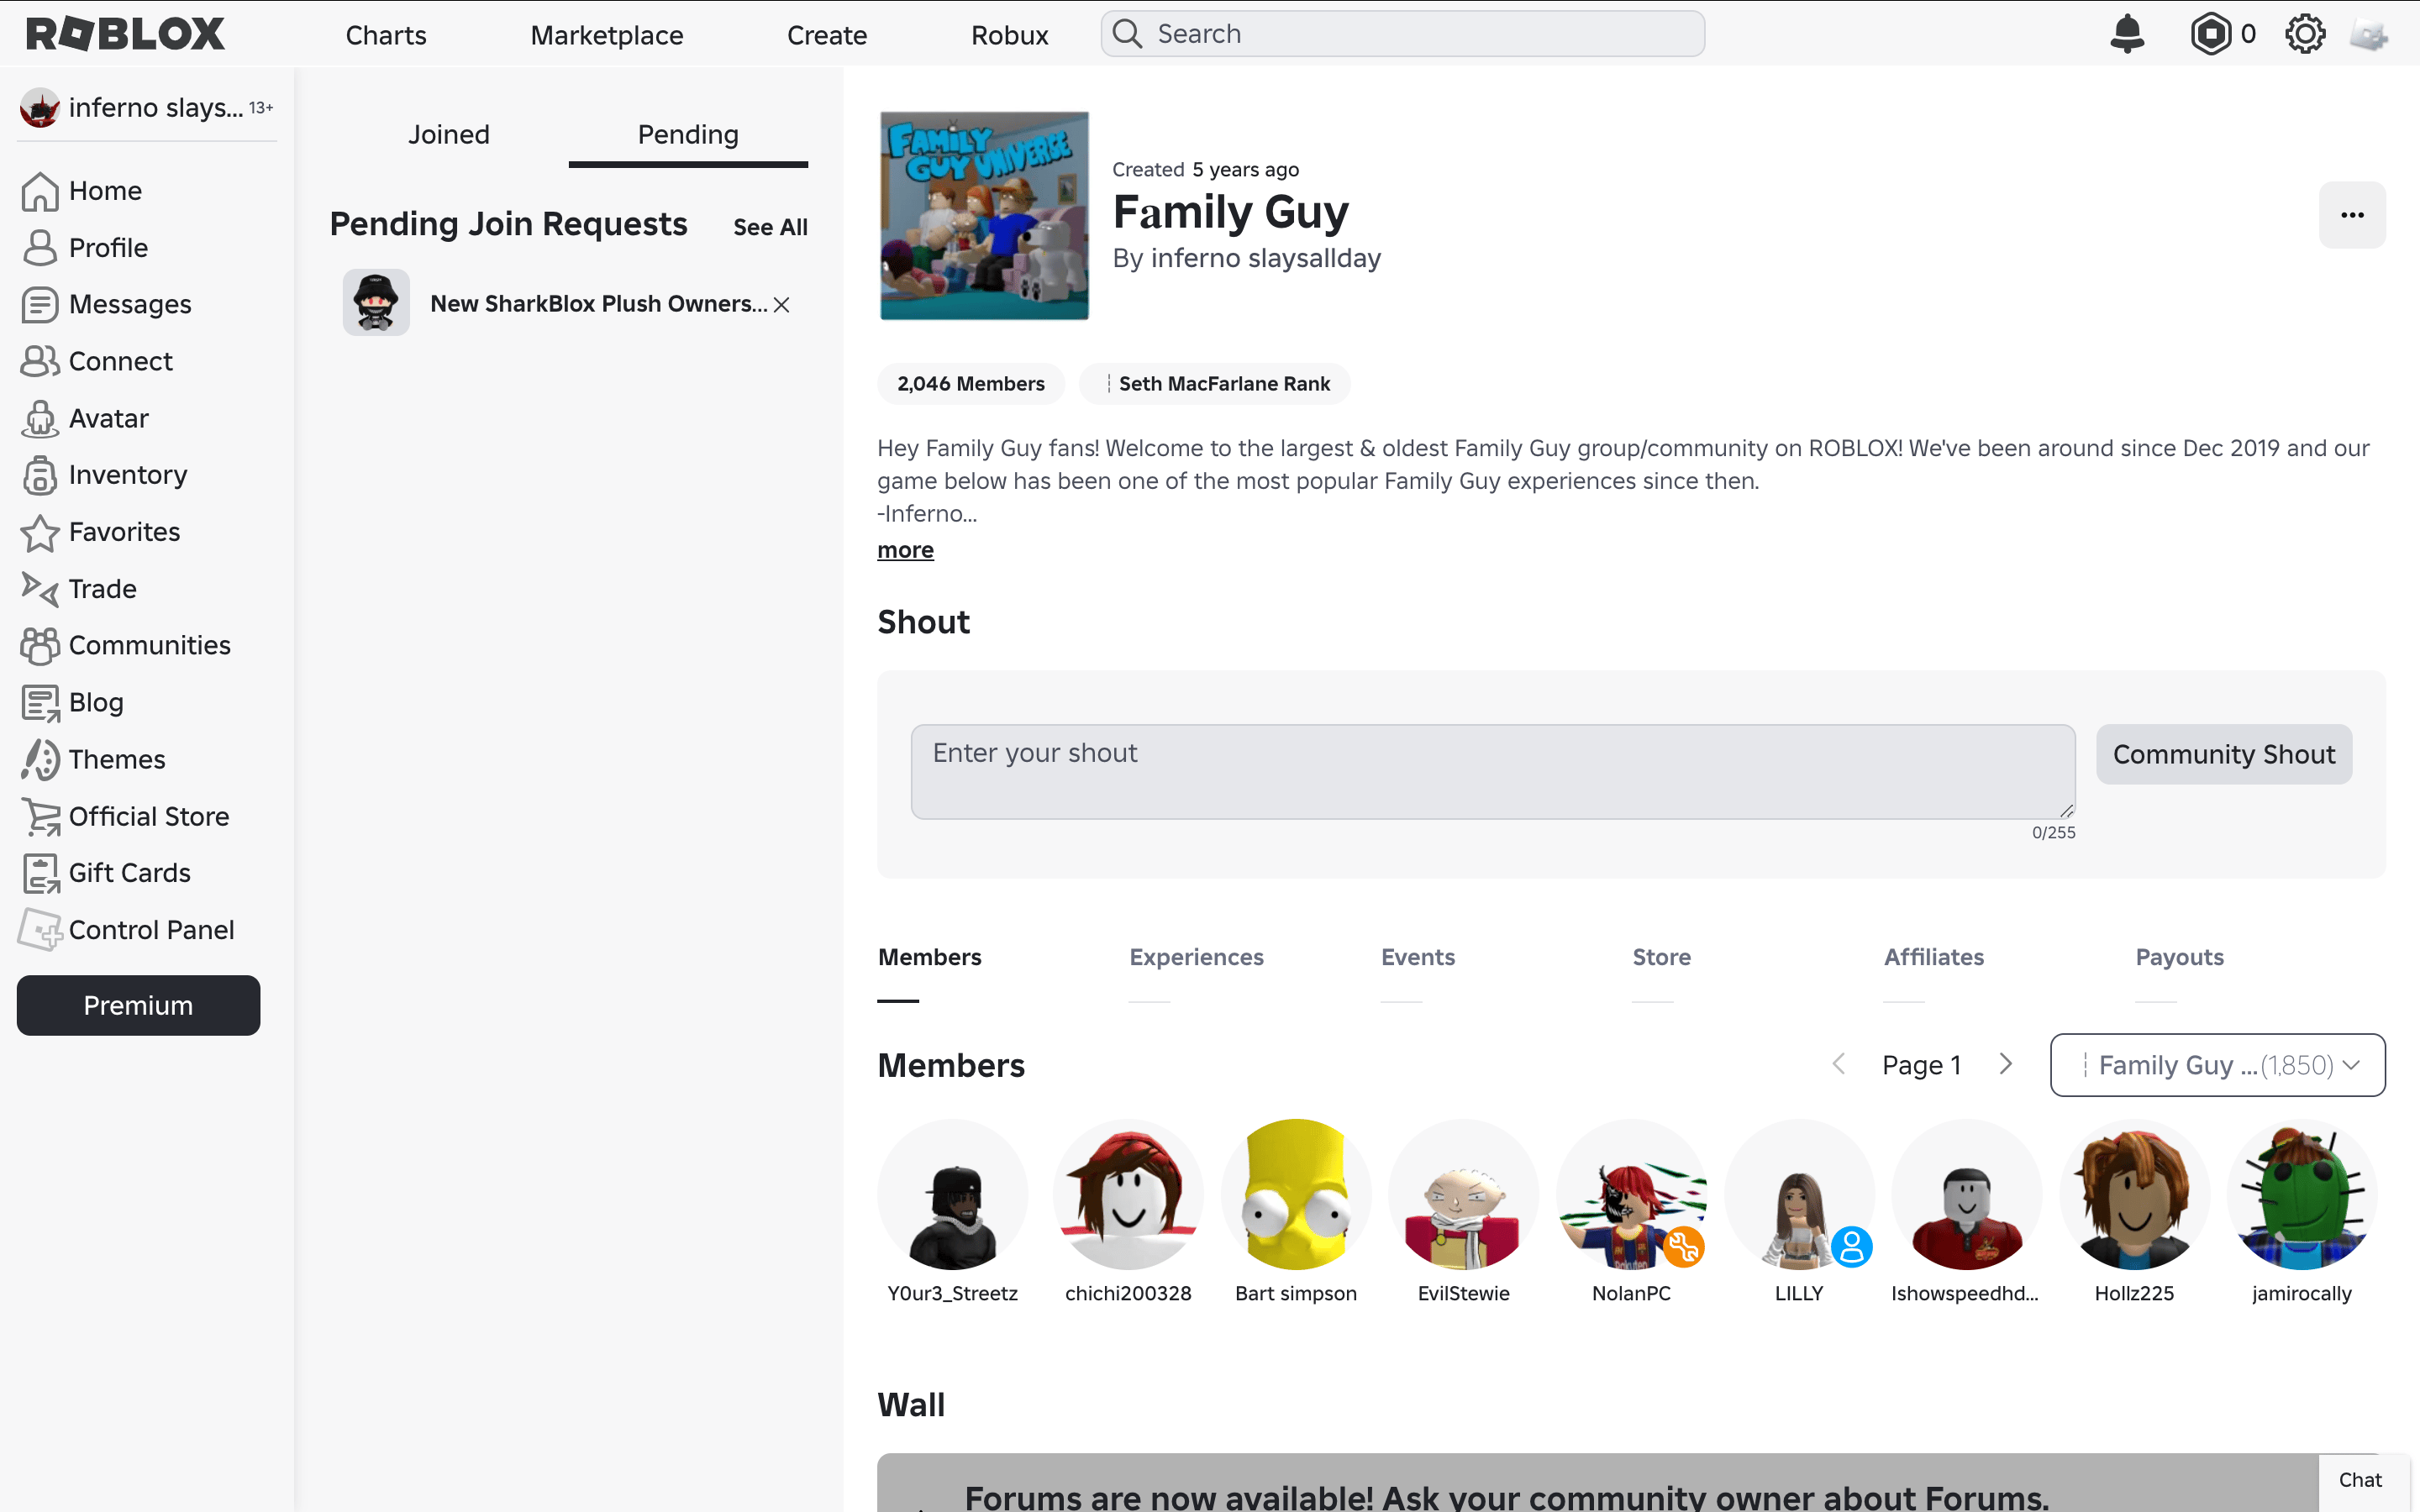
Task: Open the Inventory backpack icon
Action: pyautogui.click(x=40, y=476)
